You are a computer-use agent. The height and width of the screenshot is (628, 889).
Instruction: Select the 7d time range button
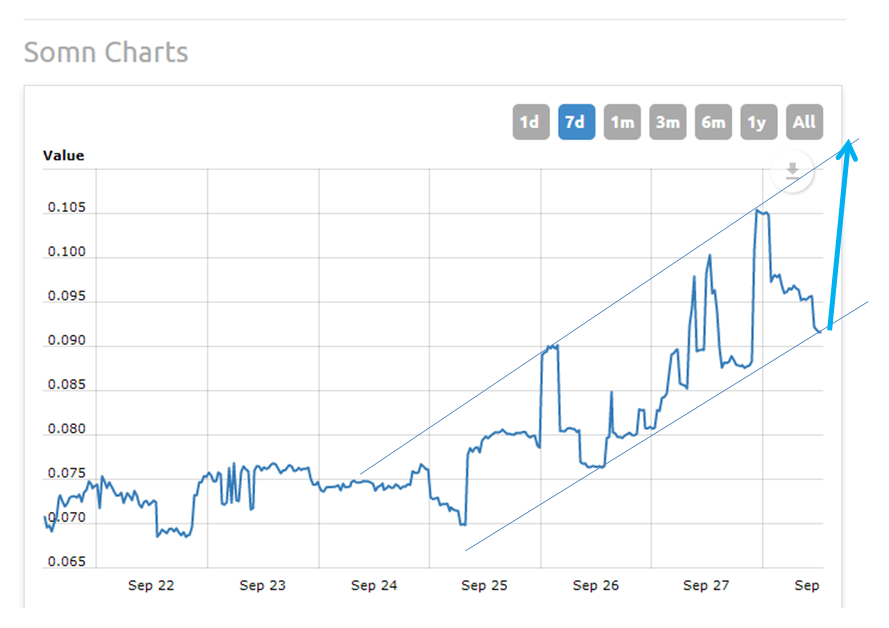coord(576,122)
